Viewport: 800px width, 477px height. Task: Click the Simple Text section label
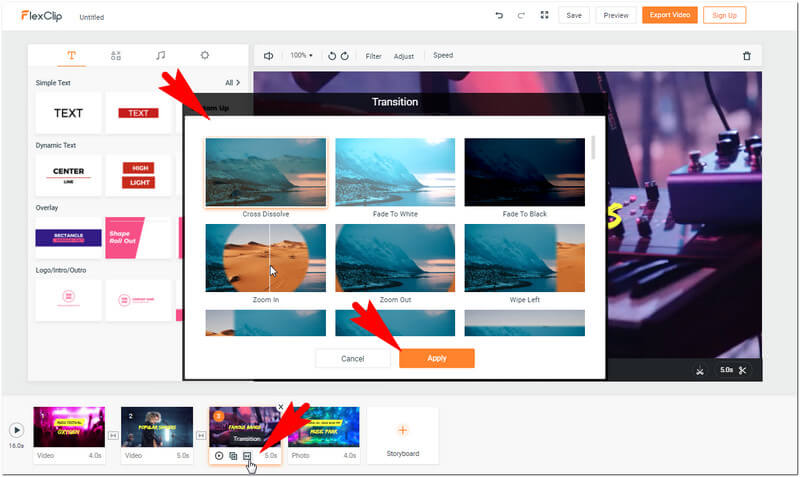pyautogui.click(x=53, y=83)
